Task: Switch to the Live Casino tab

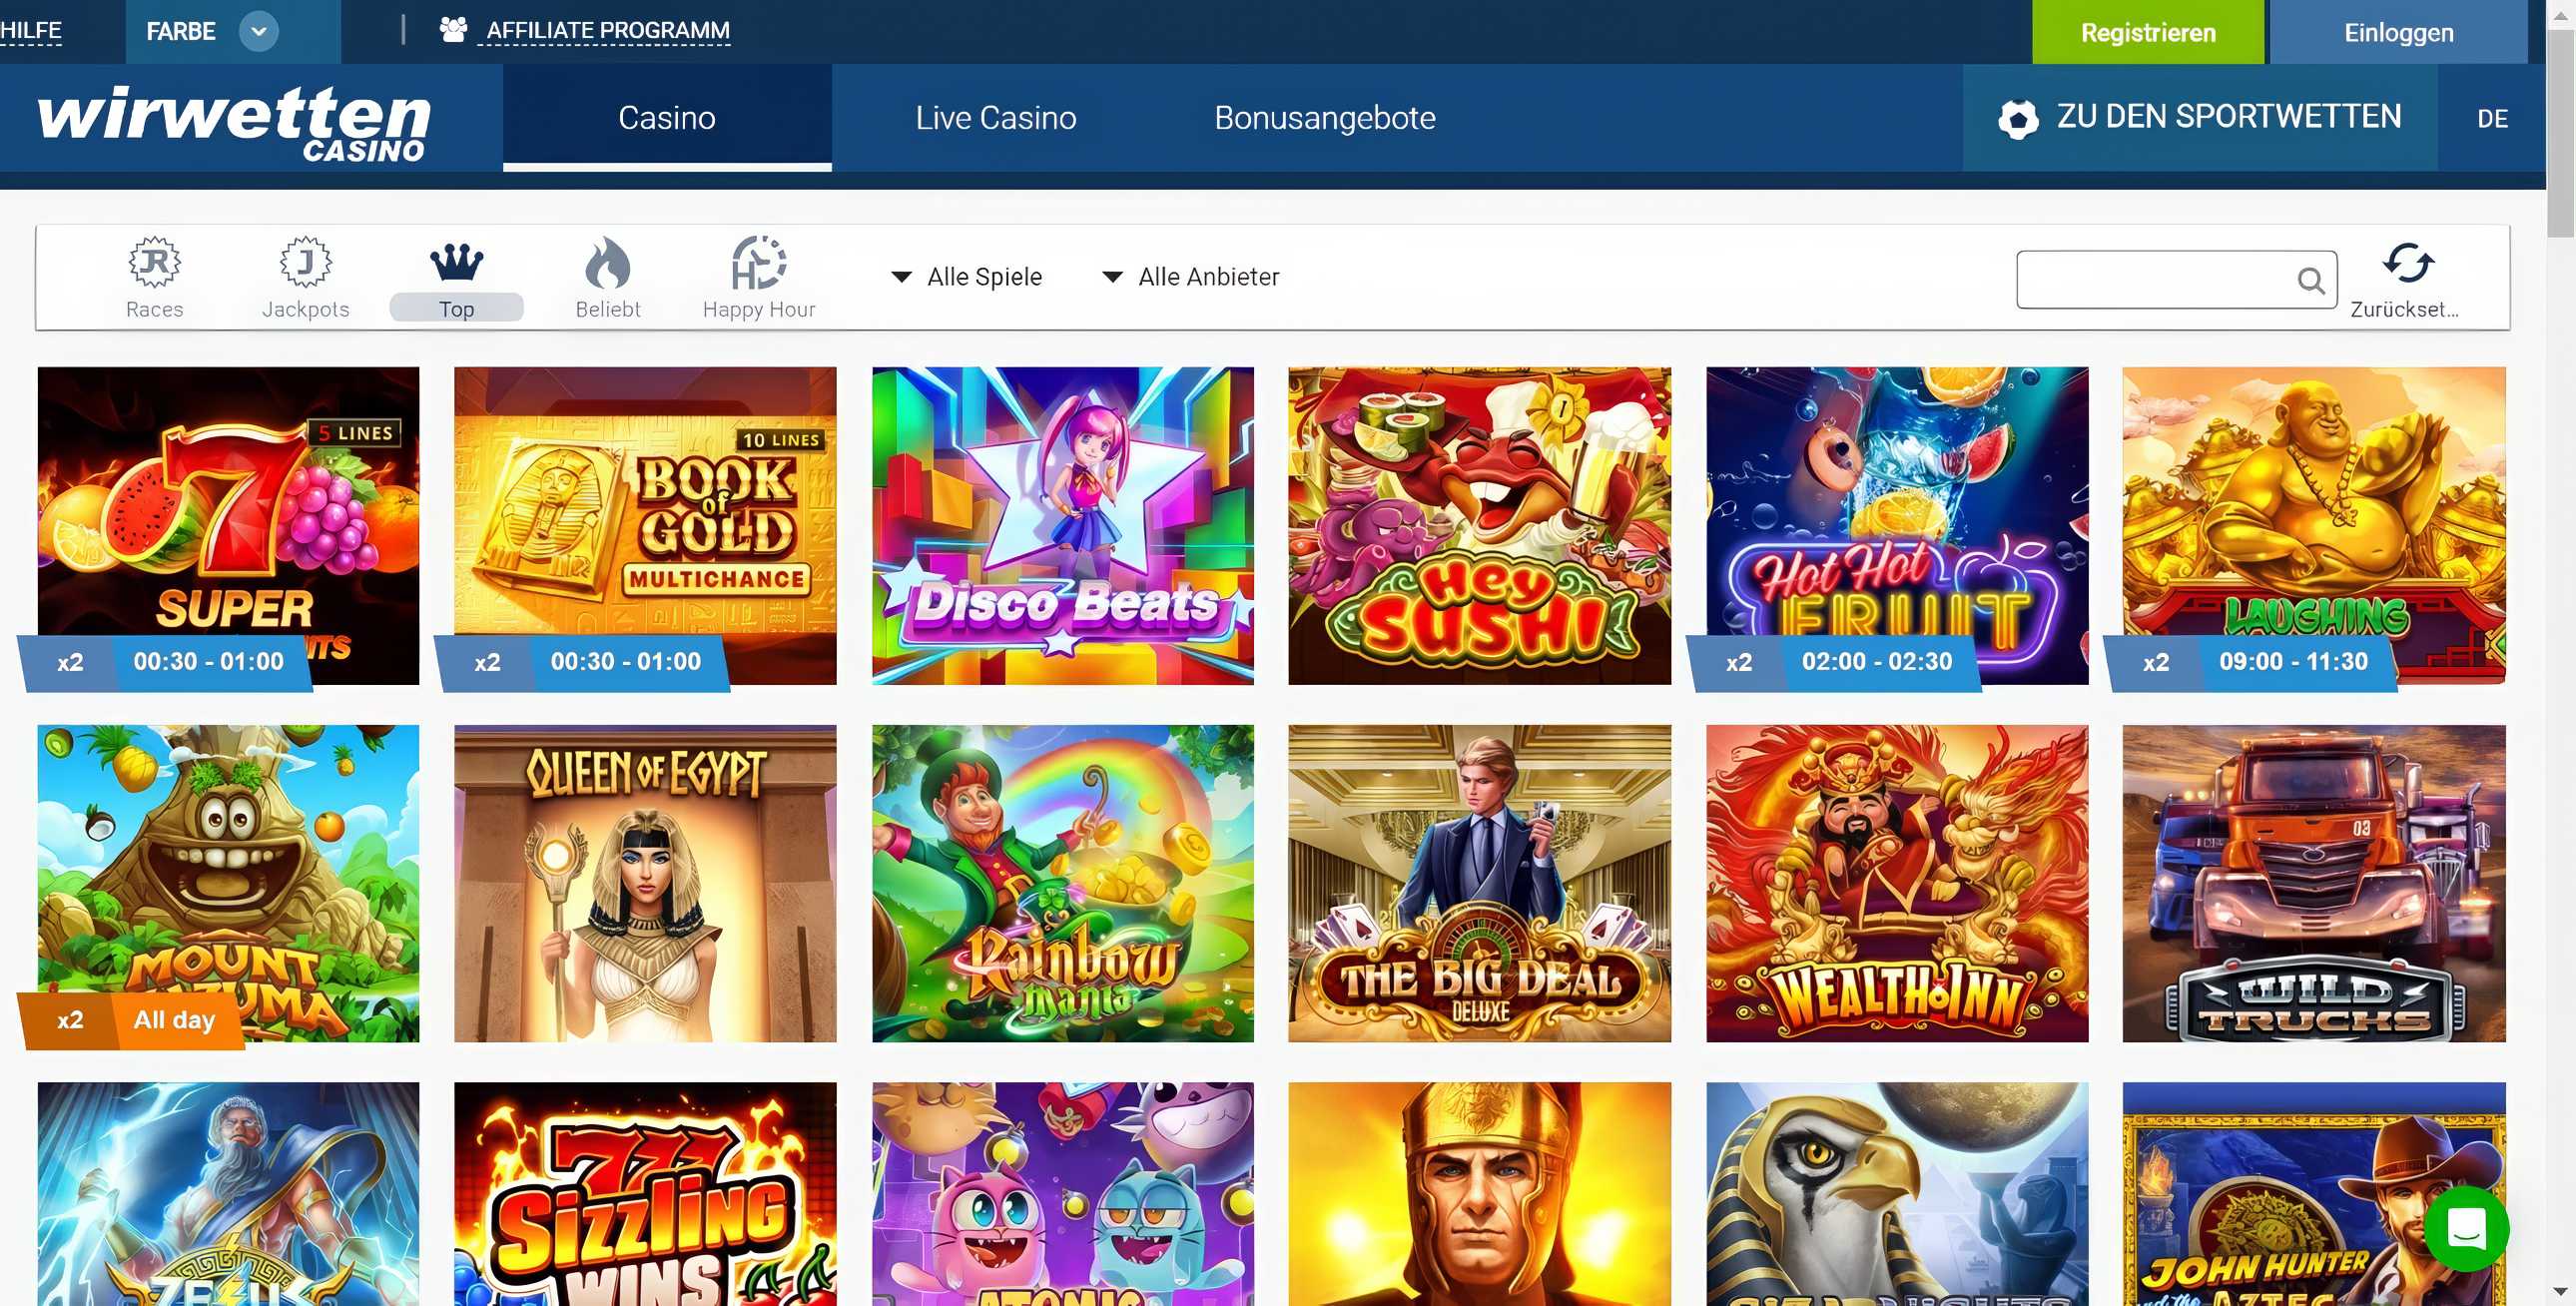Action: pyautogui.click(x=995, y=118)
